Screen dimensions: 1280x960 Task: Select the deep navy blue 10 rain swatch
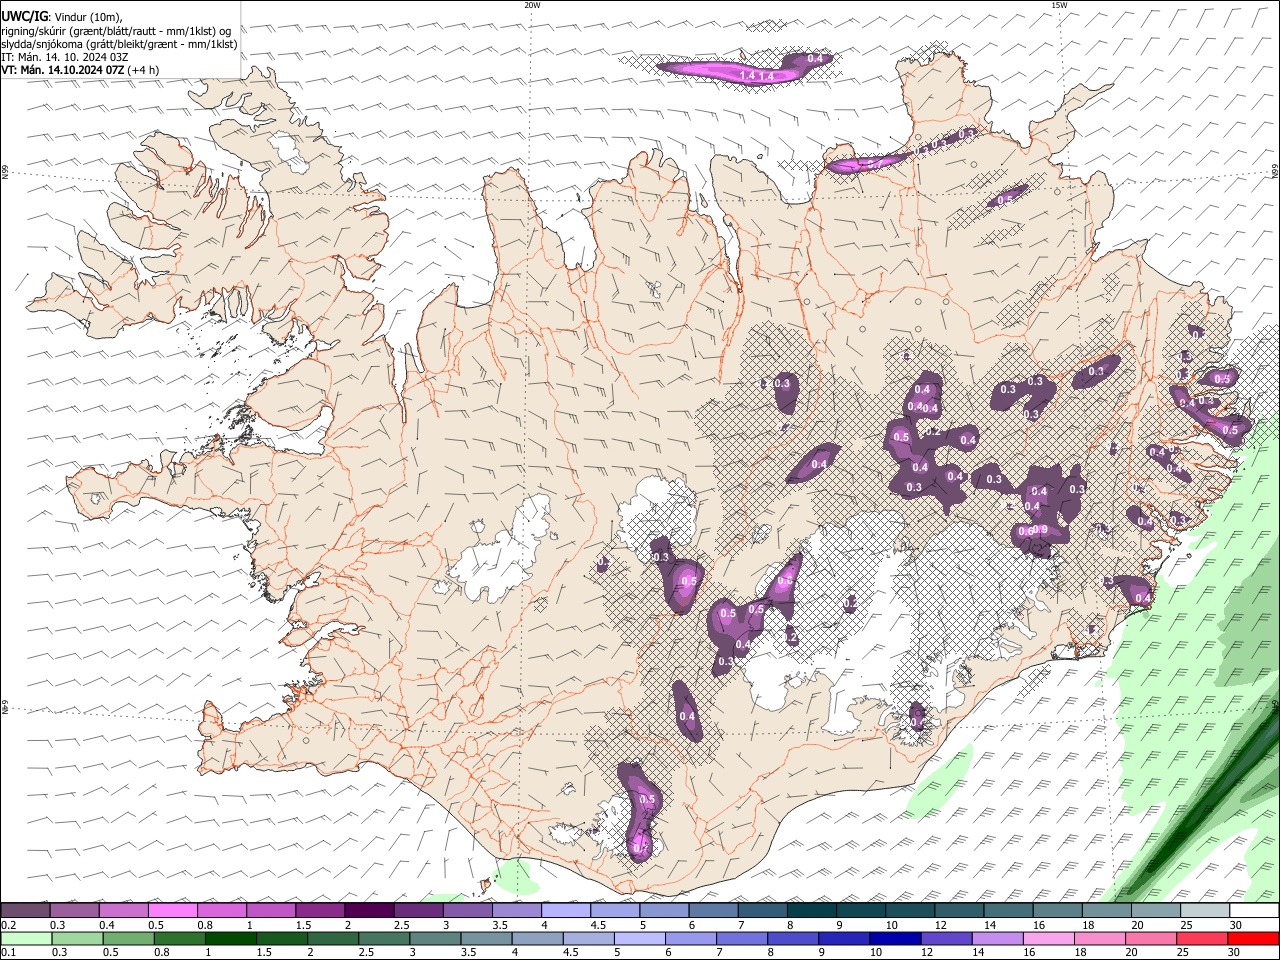(895, 938)
